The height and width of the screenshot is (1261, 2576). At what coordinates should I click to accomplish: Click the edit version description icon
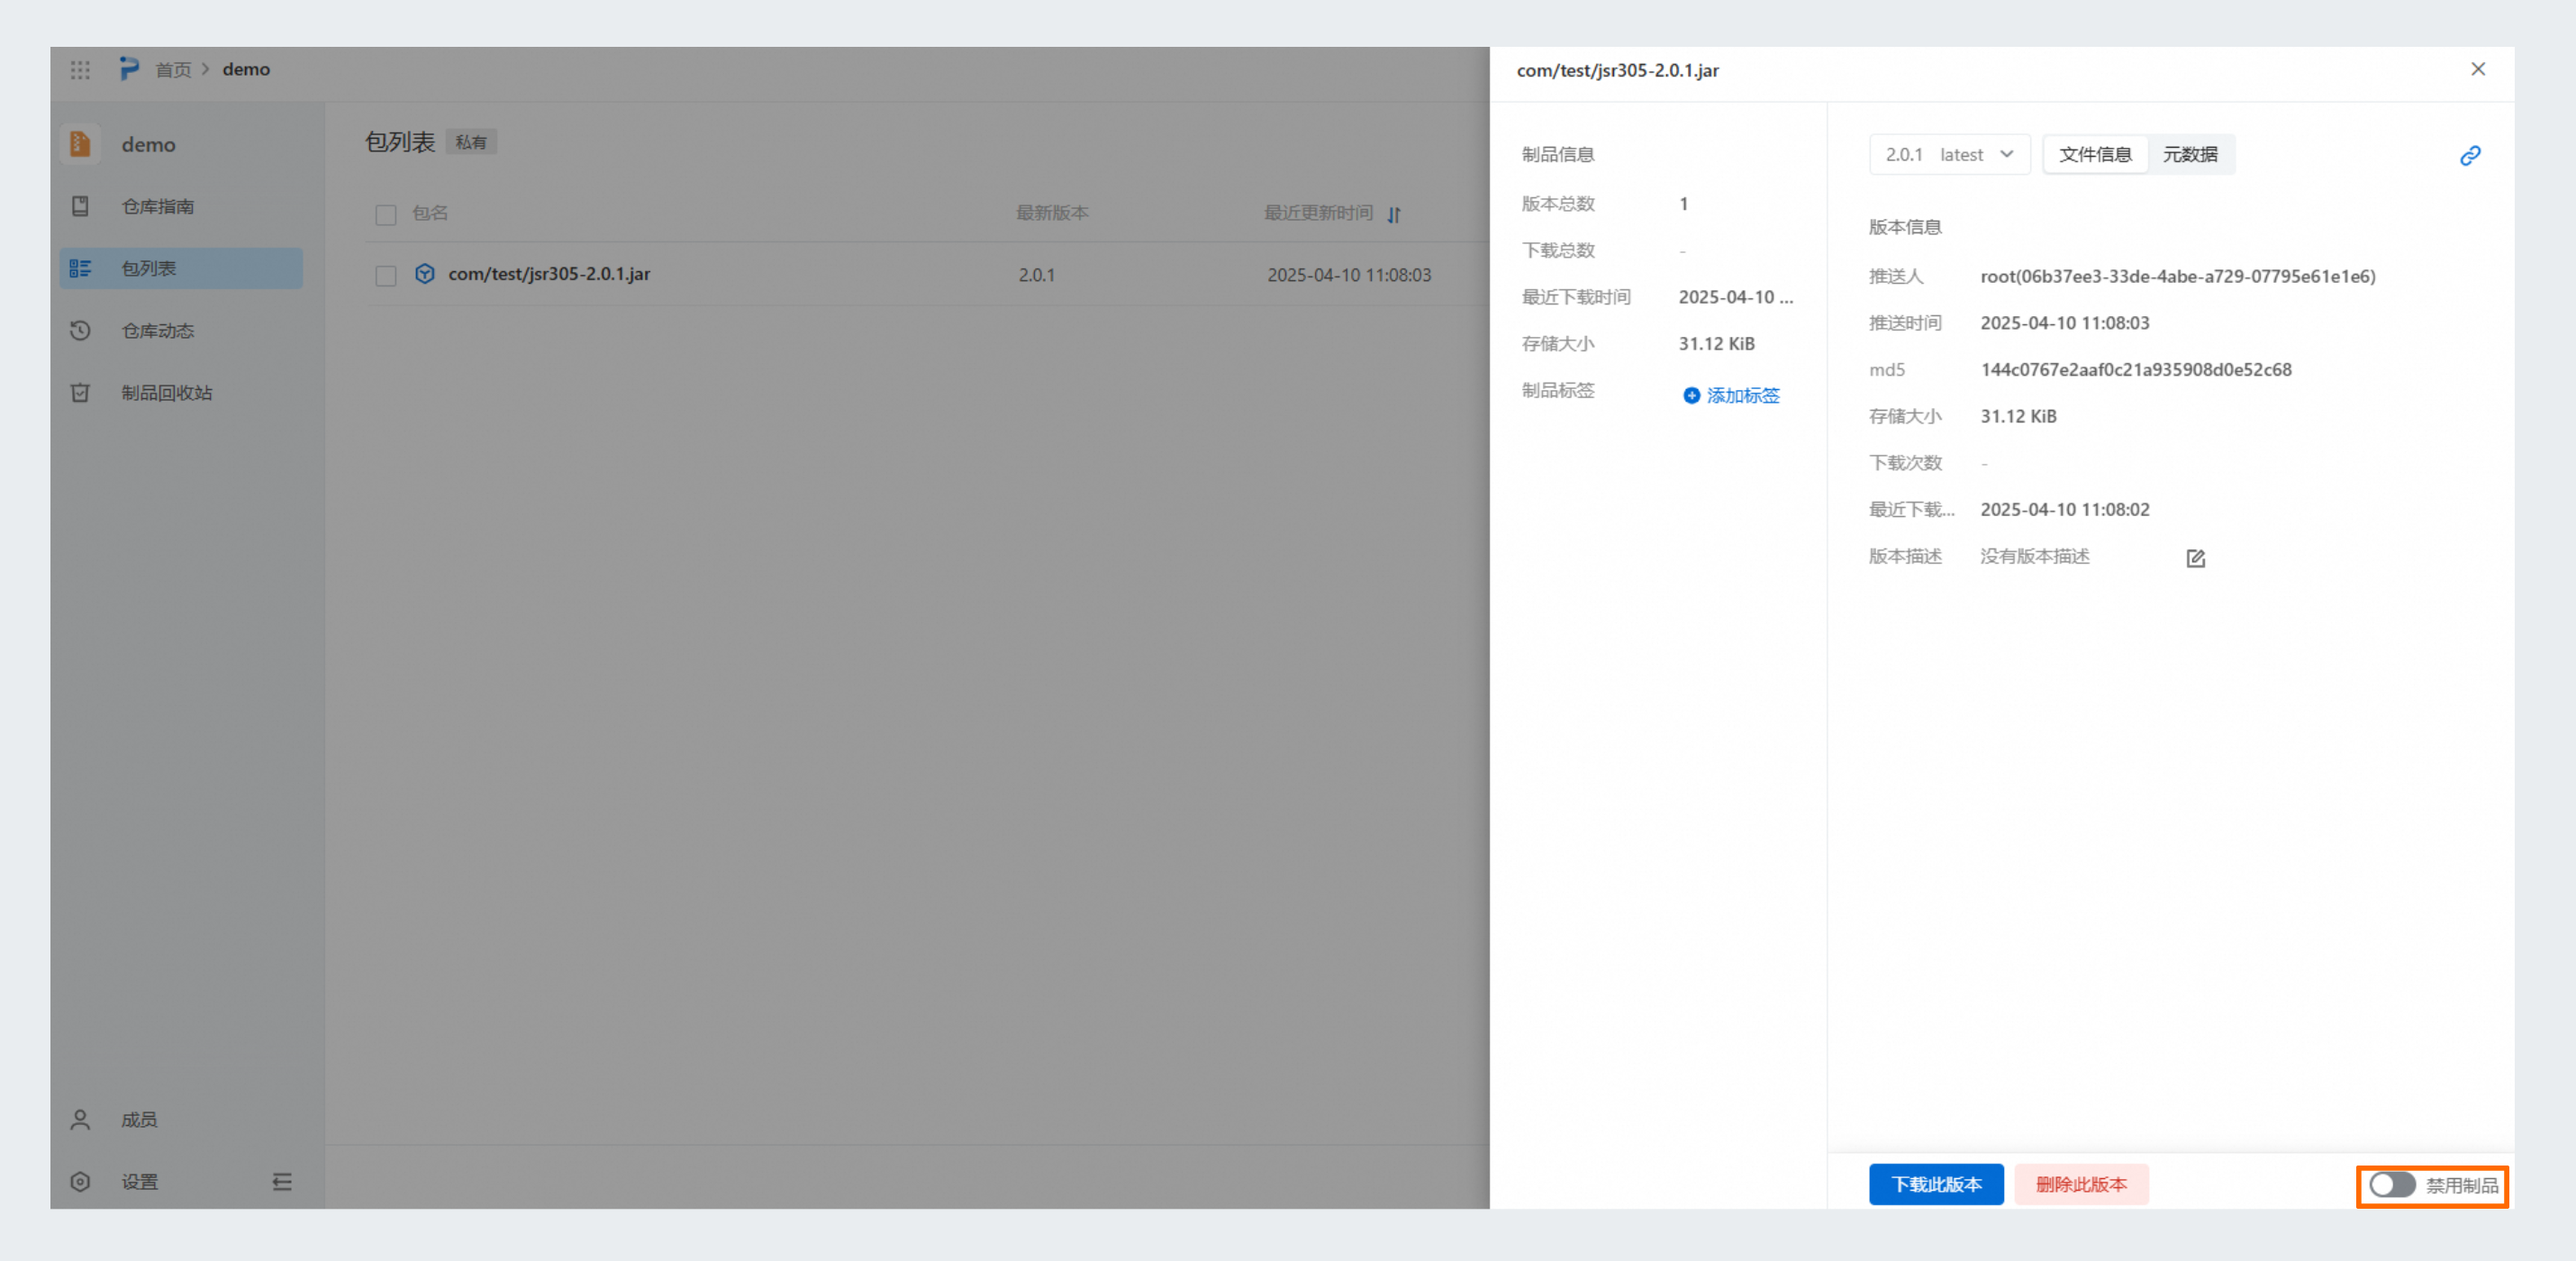click(2195, 558)
